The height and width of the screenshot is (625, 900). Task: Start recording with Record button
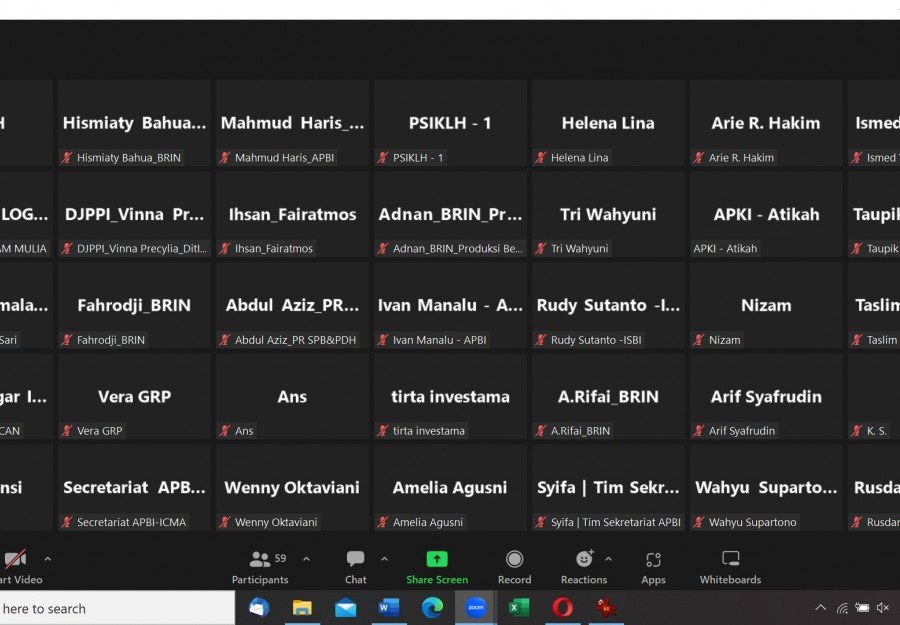coord(514,568)
